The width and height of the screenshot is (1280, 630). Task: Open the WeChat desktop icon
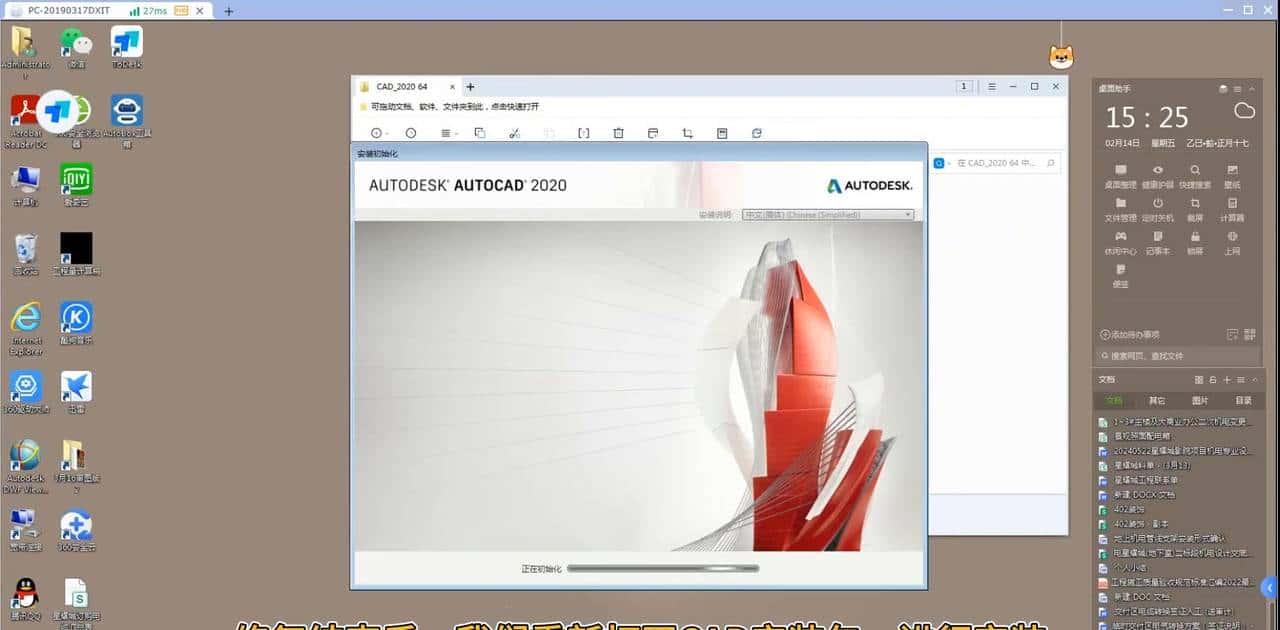tap(76, 45)
